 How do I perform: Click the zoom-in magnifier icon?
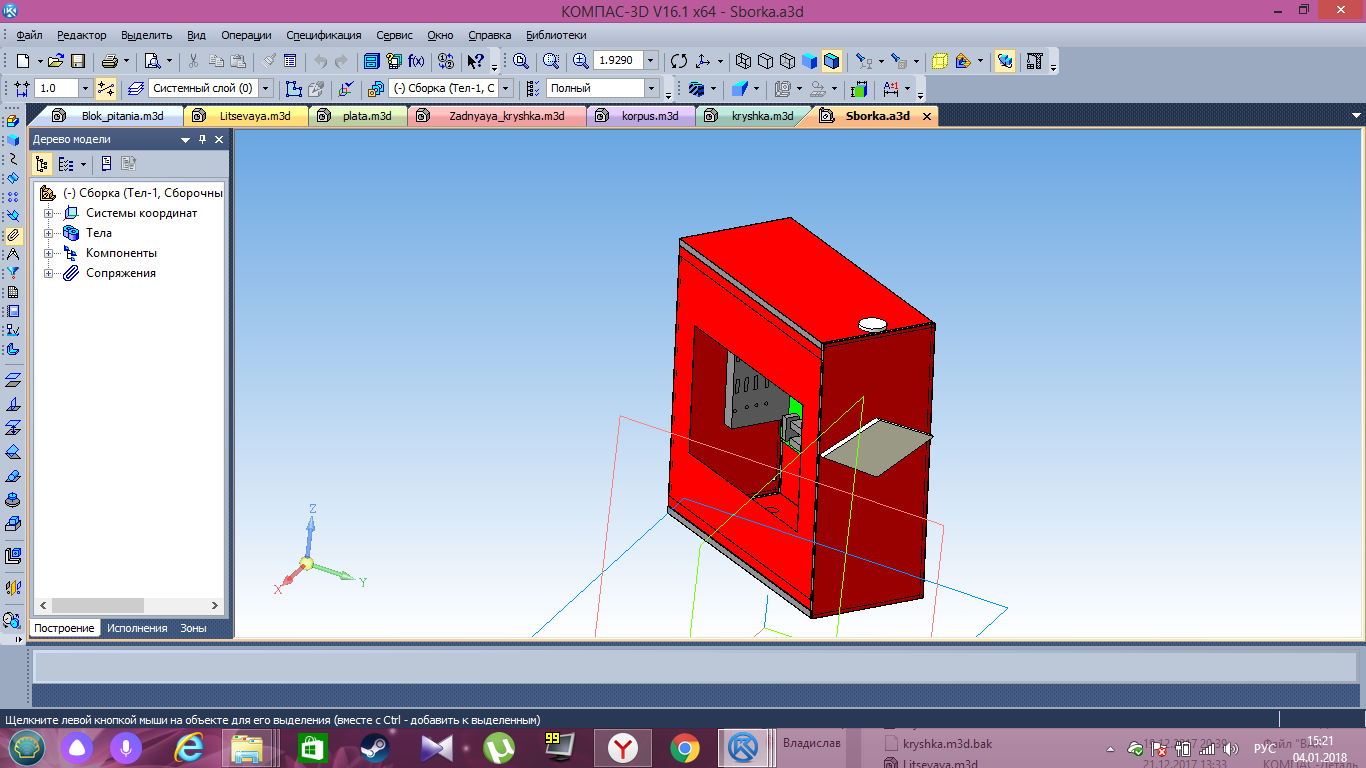[580, 61]
